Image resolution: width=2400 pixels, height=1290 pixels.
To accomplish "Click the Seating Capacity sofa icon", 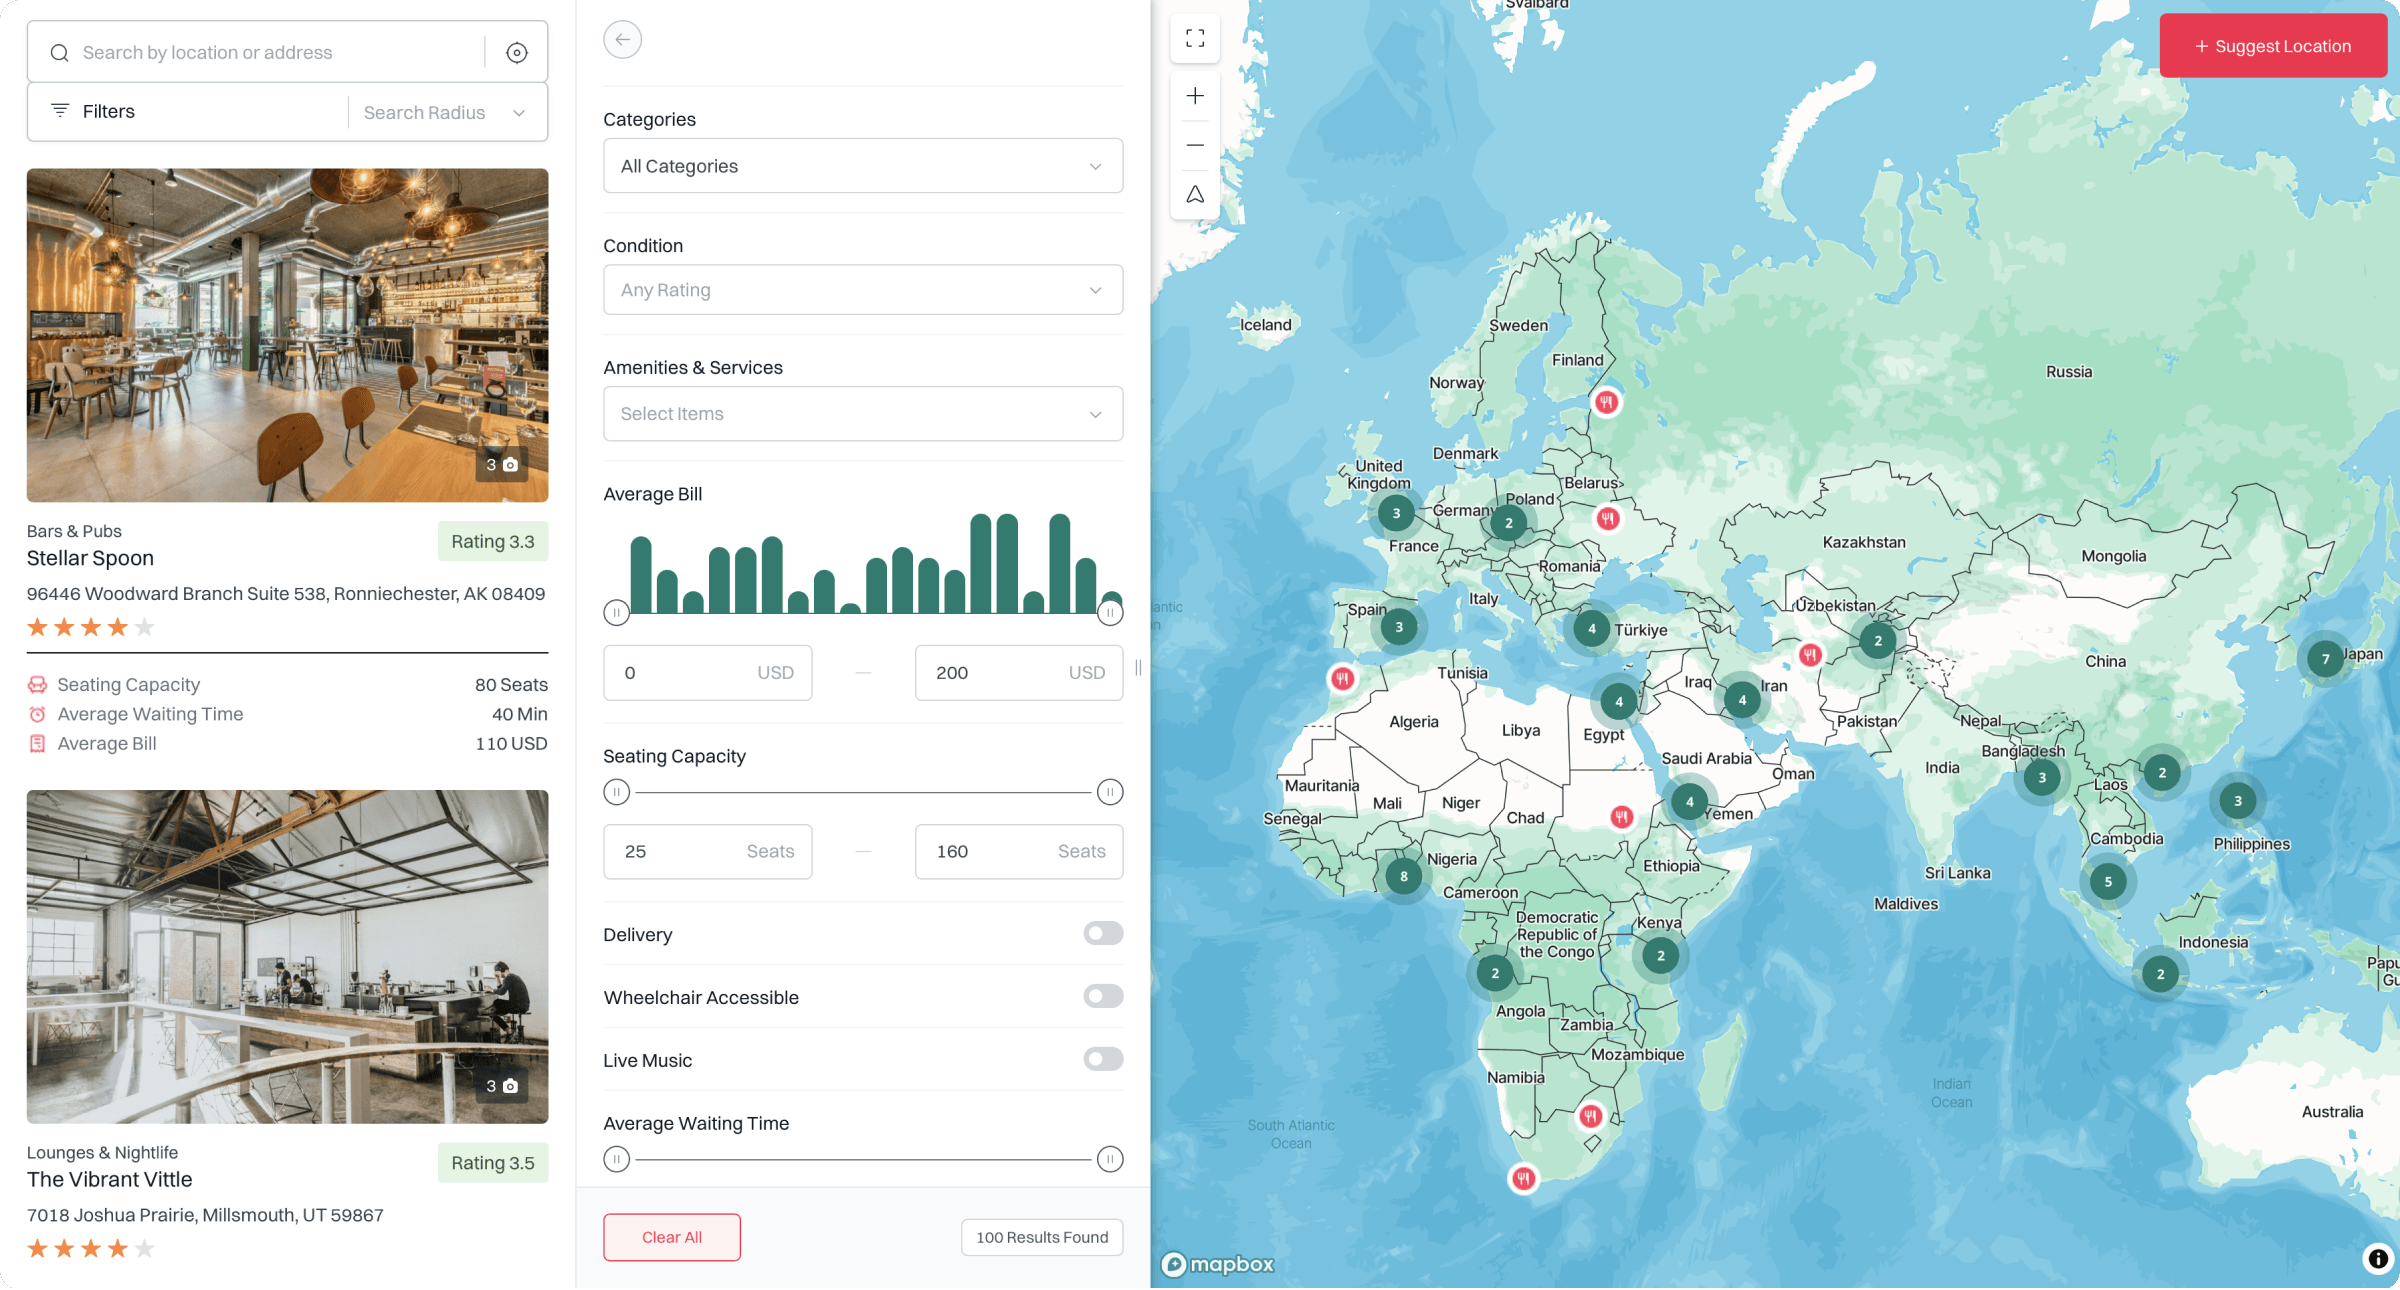I will tap(37, 685).
